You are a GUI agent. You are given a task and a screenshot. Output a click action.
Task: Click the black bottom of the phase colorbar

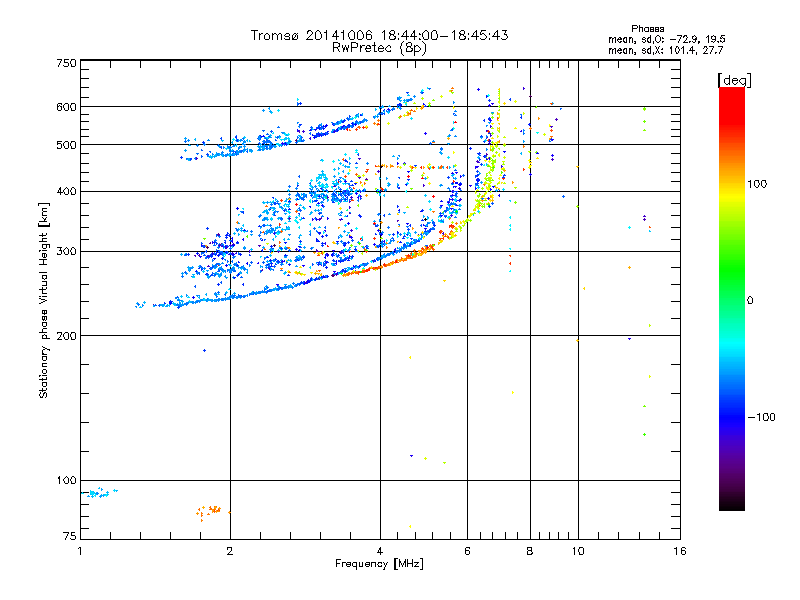(732, 505)
